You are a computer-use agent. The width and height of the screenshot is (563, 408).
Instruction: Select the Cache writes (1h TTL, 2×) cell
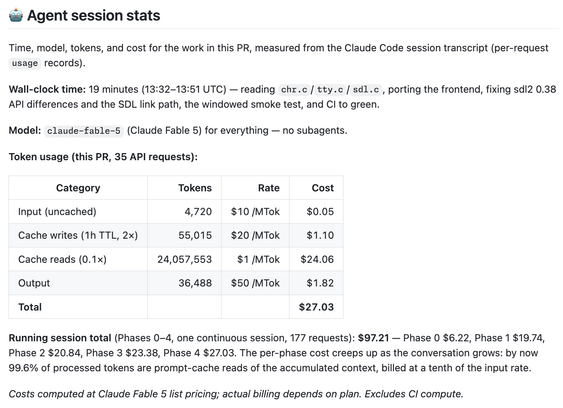click(78, 235)
